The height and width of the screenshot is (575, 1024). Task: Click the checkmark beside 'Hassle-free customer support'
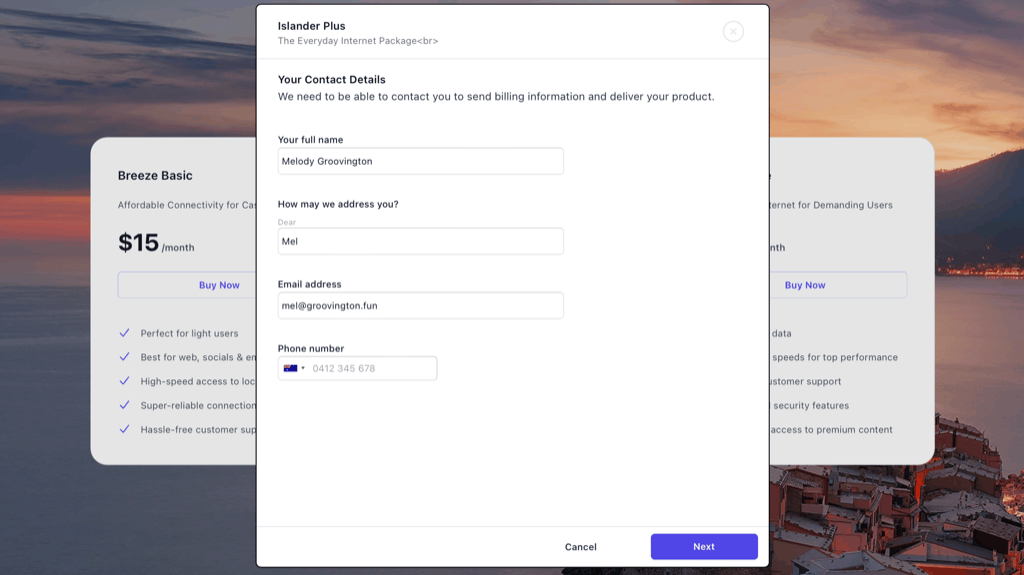tap(125, 429)
